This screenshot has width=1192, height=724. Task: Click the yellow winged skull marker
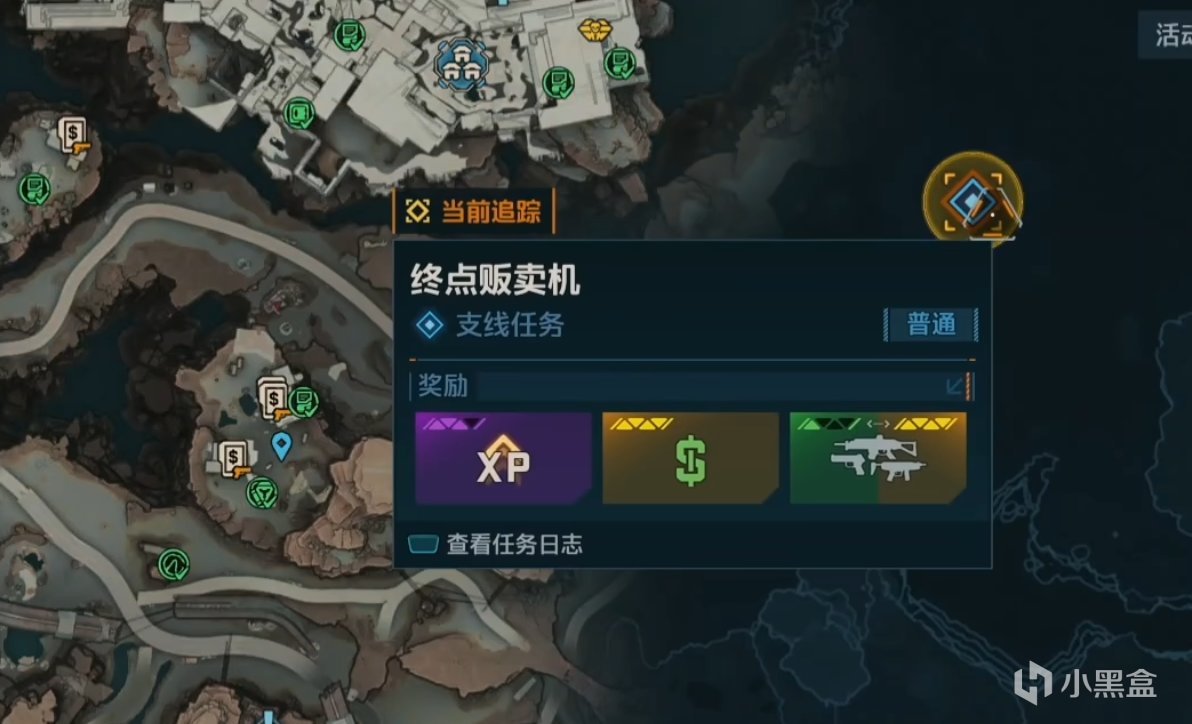tap(594, 30)
